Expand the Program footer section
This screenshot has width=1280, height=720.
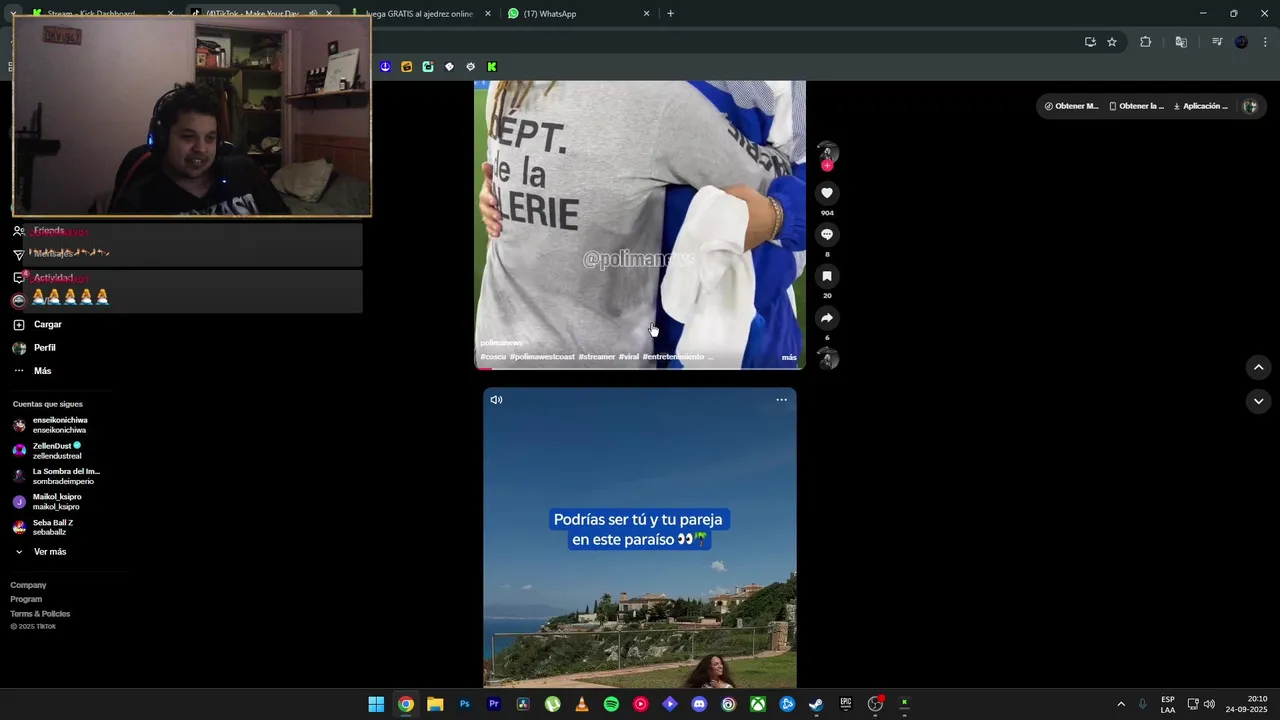[x=26, y=599]
